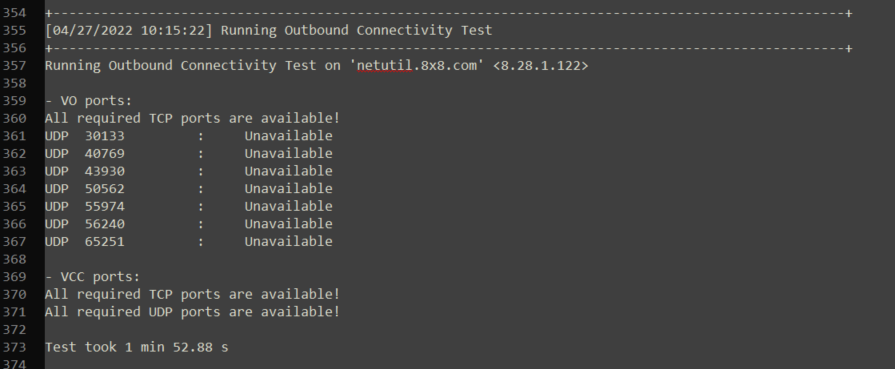Click the IP address 8.28.1.122
Viewport: 895px width, 369px height.
540,66
